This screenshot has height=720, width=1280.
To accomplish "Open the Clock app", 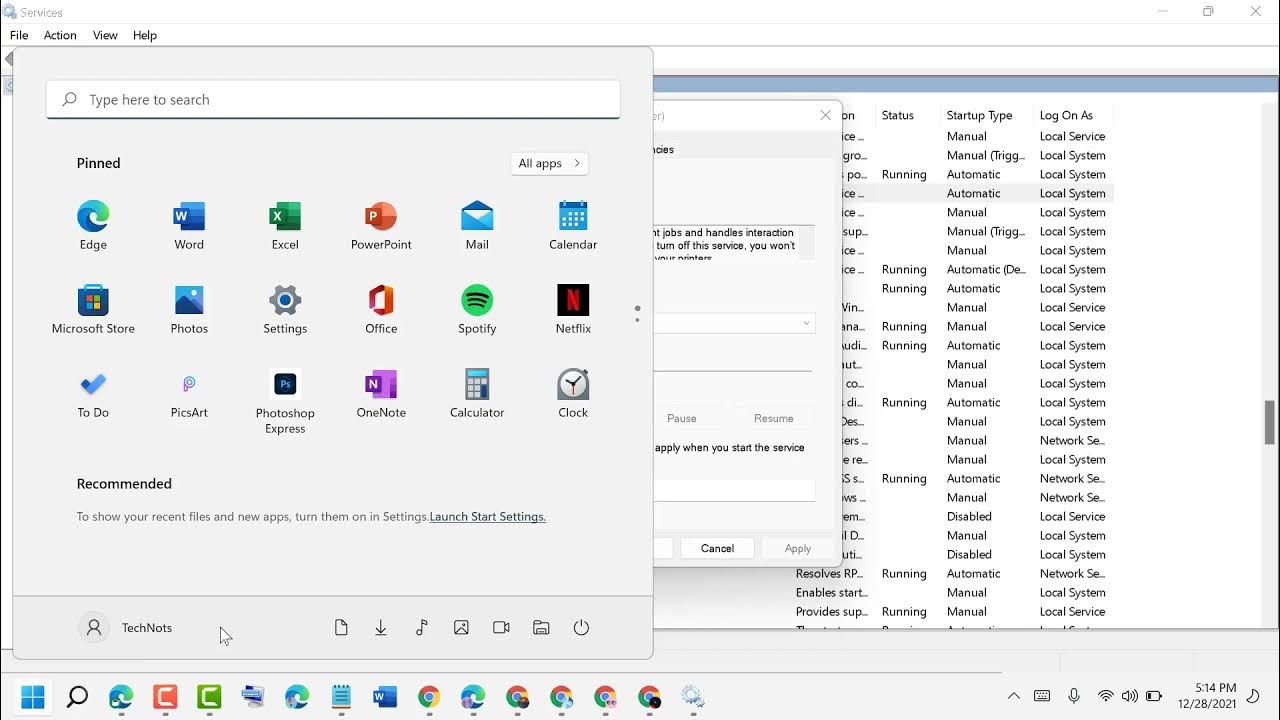I will pos(573,393).
